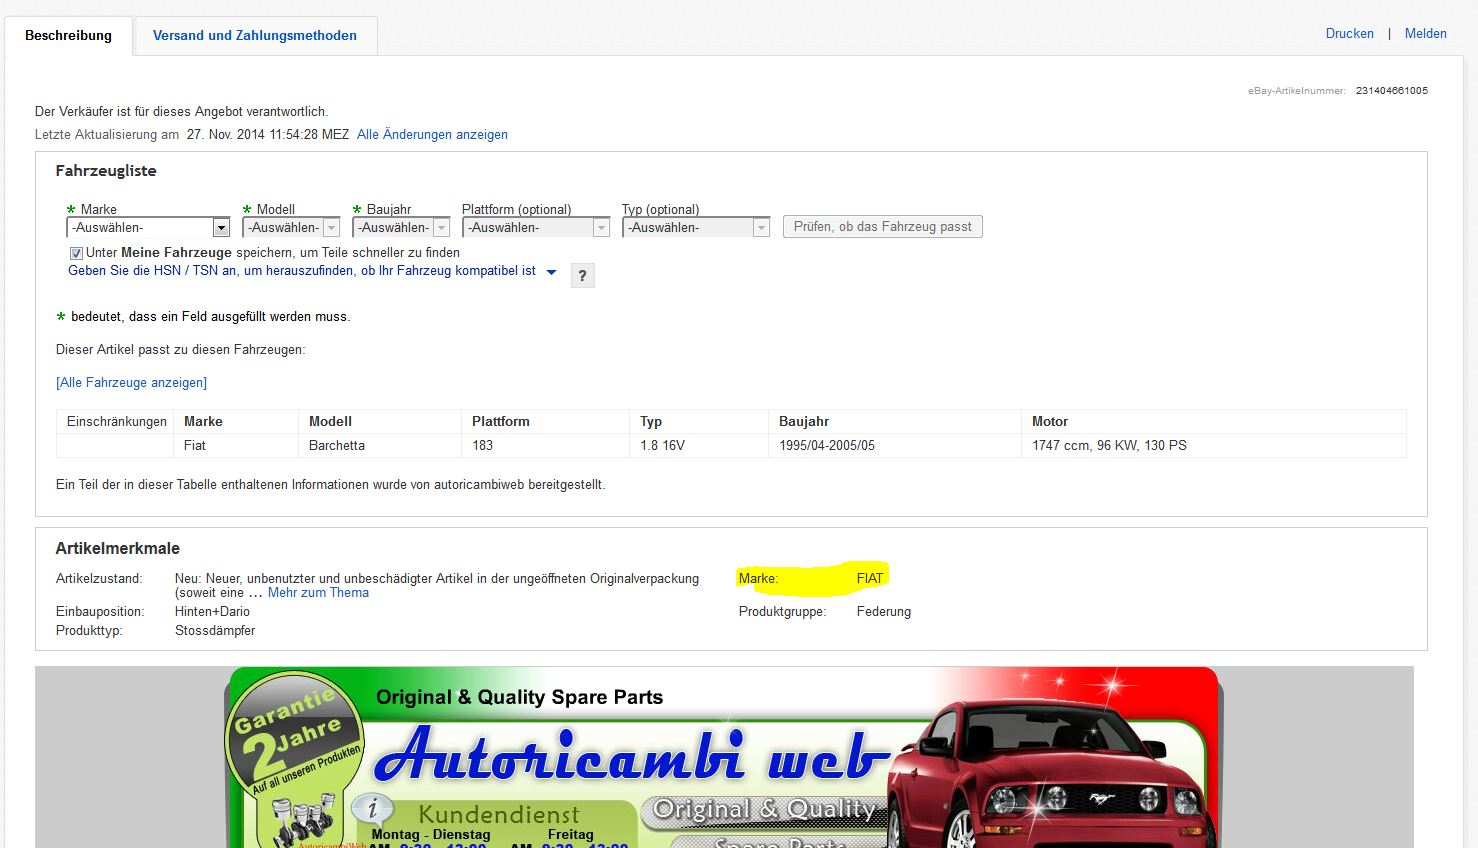Image resolution: width=1478 pixels, height=848 pixels.
Task: Click the 'Federung' Produktgruppe value
Action: (884, 611)
